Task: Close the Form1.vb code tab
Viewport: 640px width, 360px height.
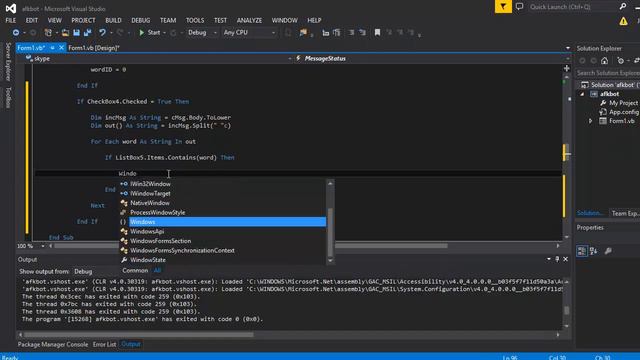Action: click(x=61, y=48)
